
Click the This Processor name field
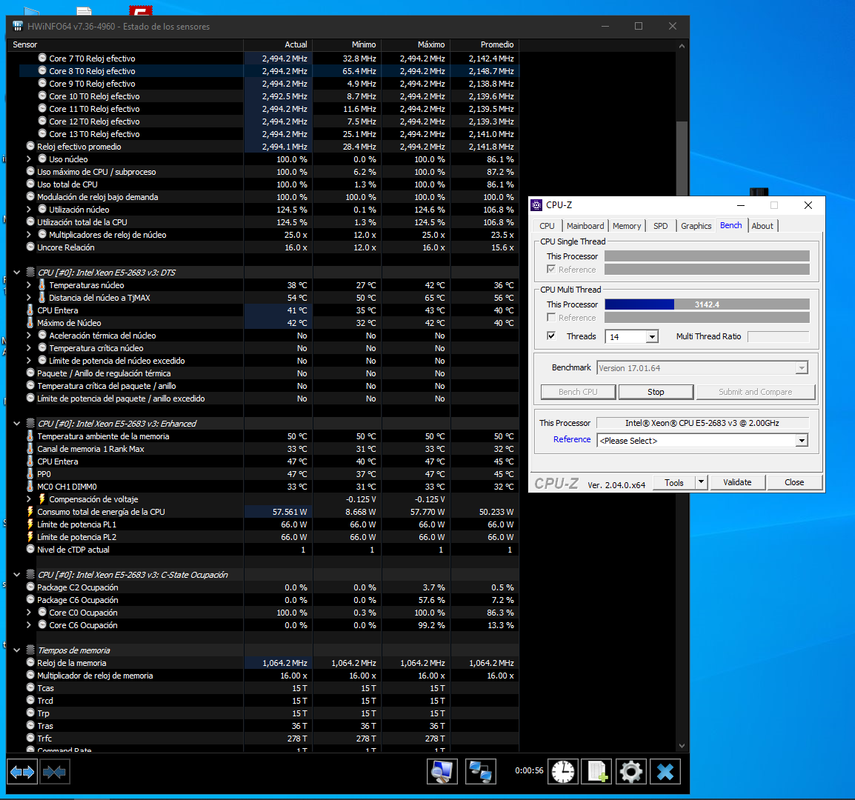pos(702,423)
